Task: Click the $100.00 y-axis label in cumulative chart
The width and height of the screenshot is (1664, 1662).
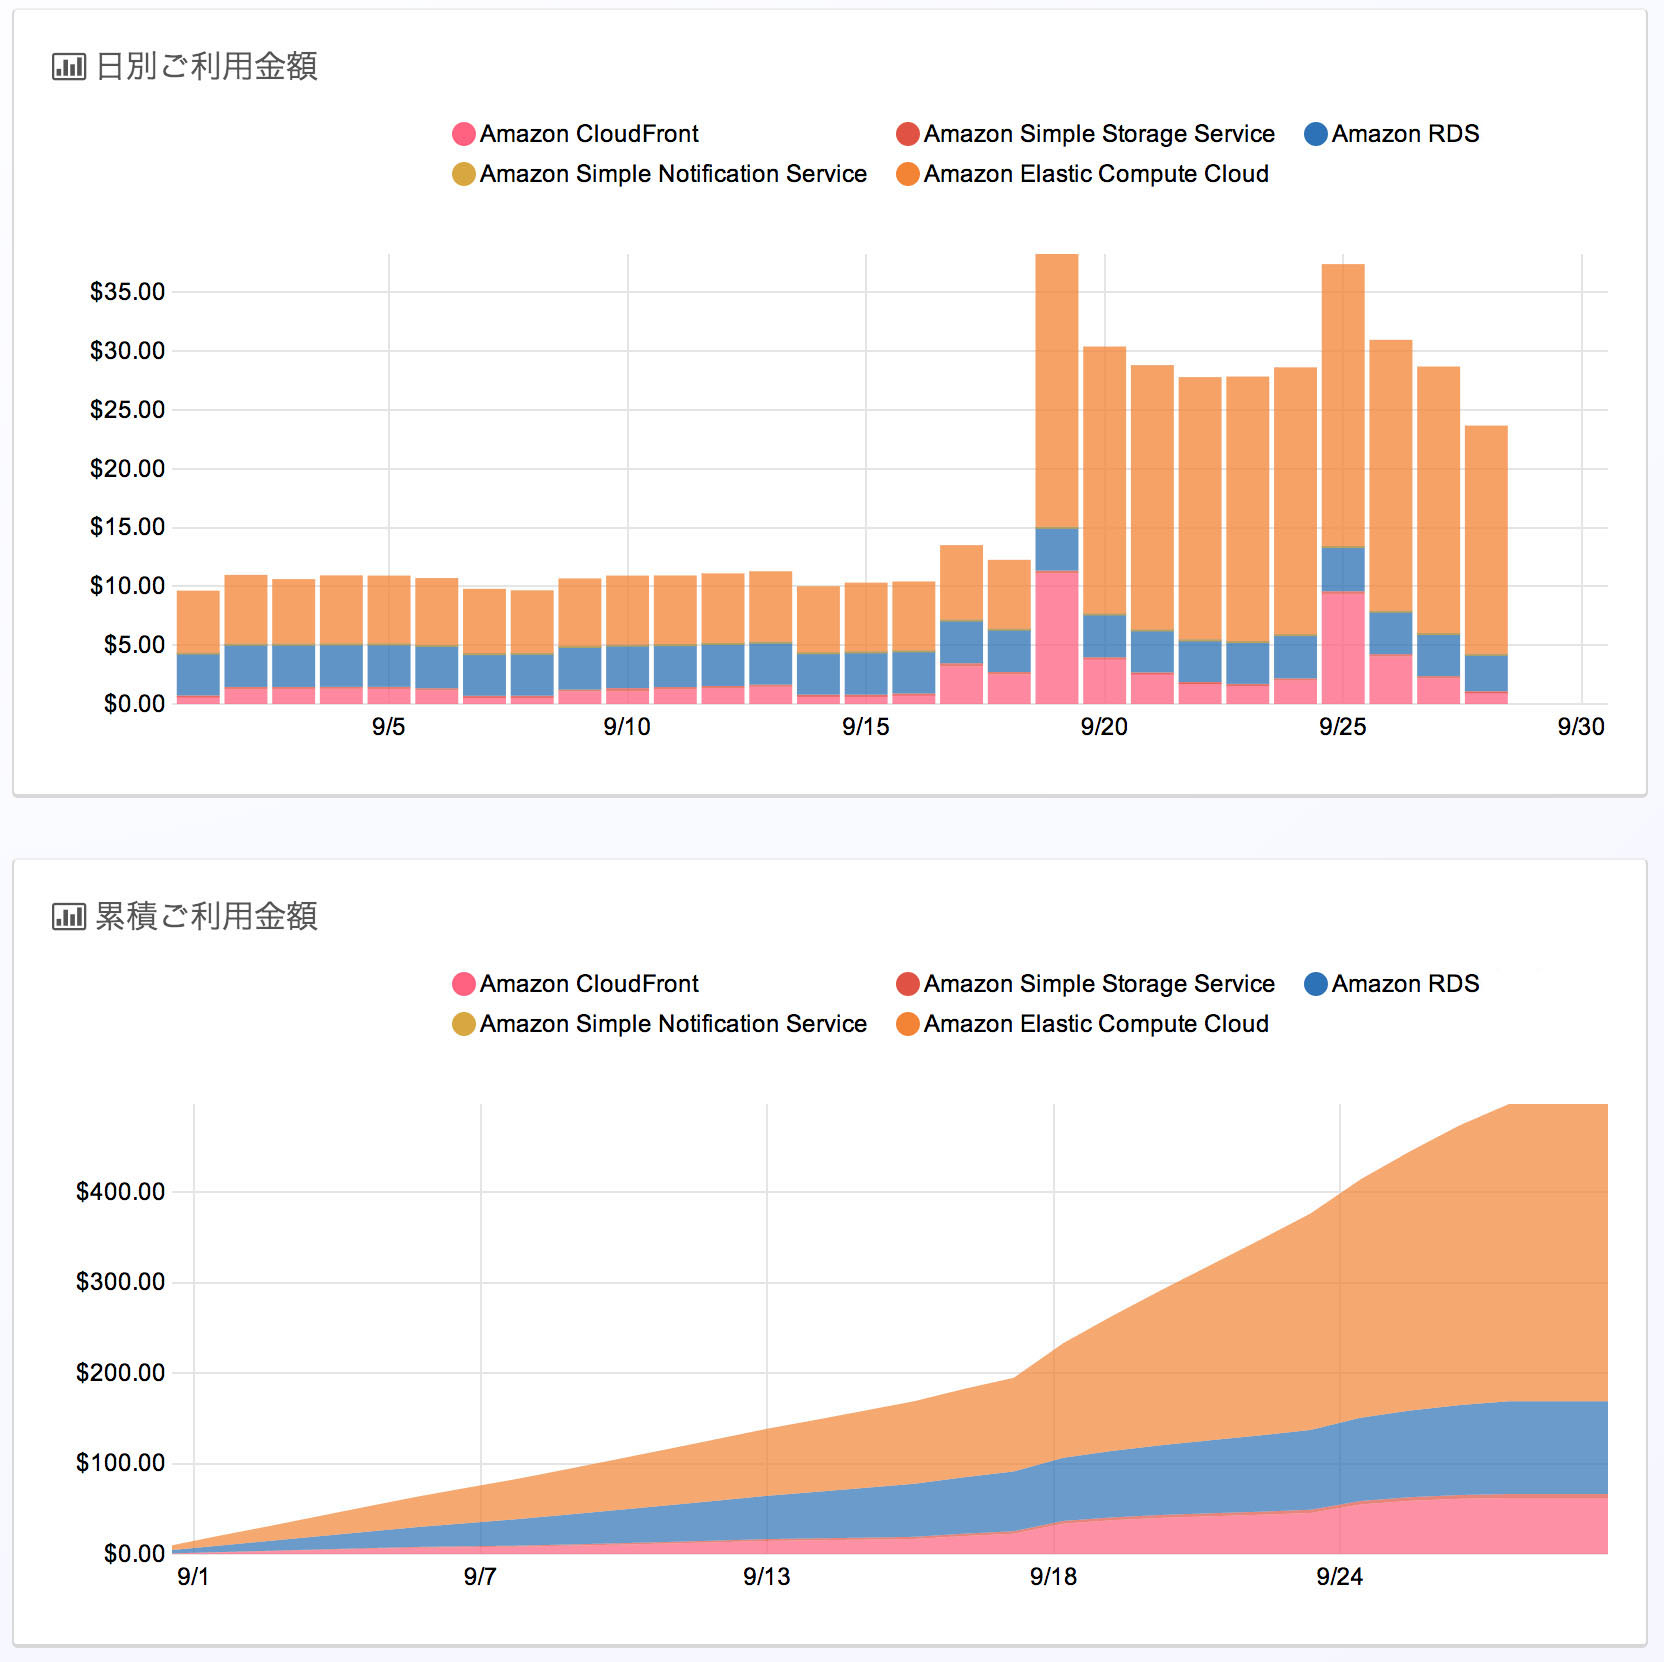Action: [120, 1463]
